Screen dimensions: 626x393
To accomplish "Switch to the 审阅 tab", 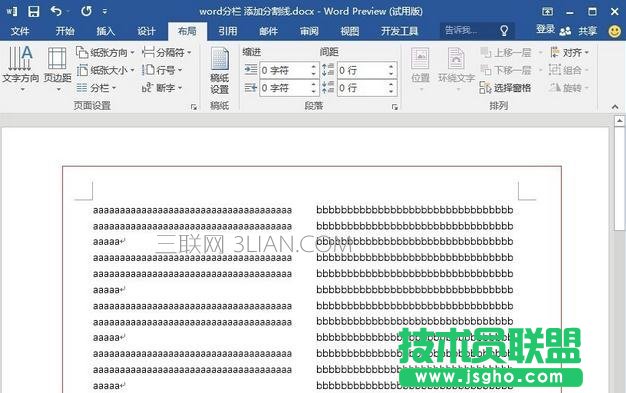I will point(309,31).
